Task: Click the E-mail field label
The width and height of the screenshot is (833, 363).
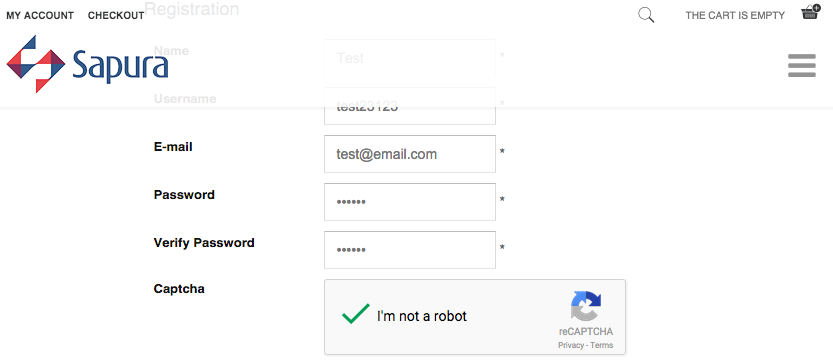Action: point(173,147)
